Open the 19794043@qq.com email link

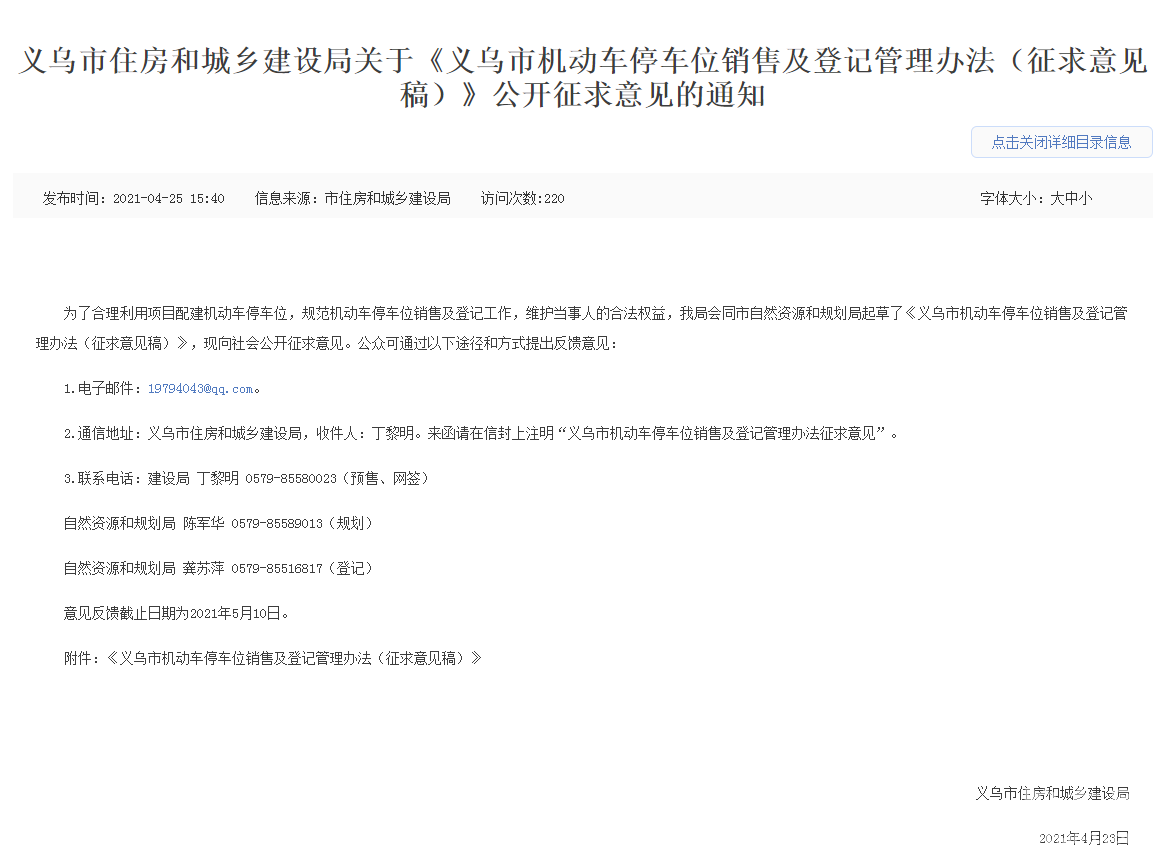pyautogui.click(x=200, y=388)
